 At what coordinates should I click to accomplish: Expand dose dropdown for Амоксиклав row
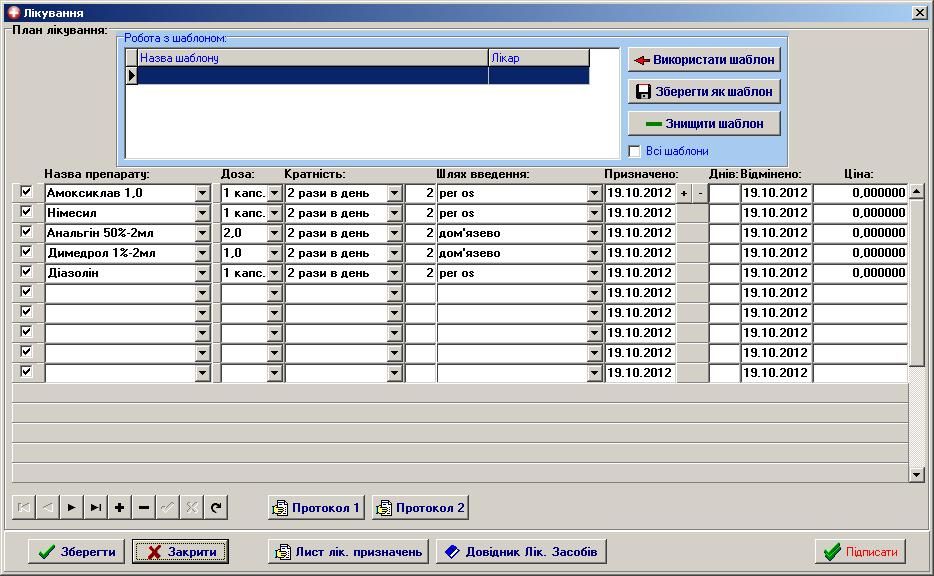point(274,193)
